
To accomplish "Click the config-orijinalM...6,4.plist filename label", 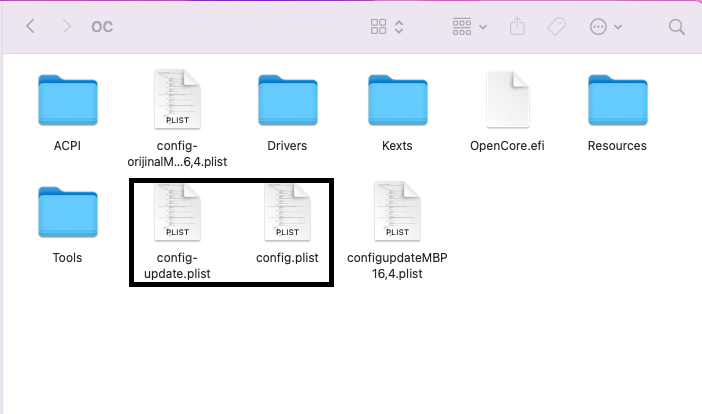I will 177,154.
